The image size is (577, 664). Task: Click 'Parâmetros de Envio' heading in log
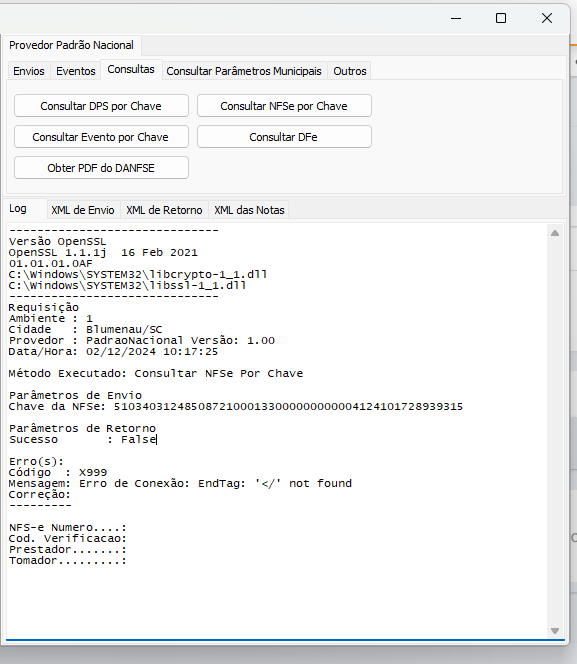[75, 396]
